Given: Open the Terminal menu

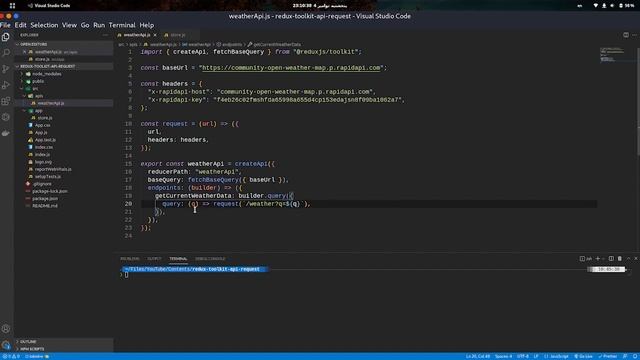Looking at the screenshot, I should tap(122, 25).
